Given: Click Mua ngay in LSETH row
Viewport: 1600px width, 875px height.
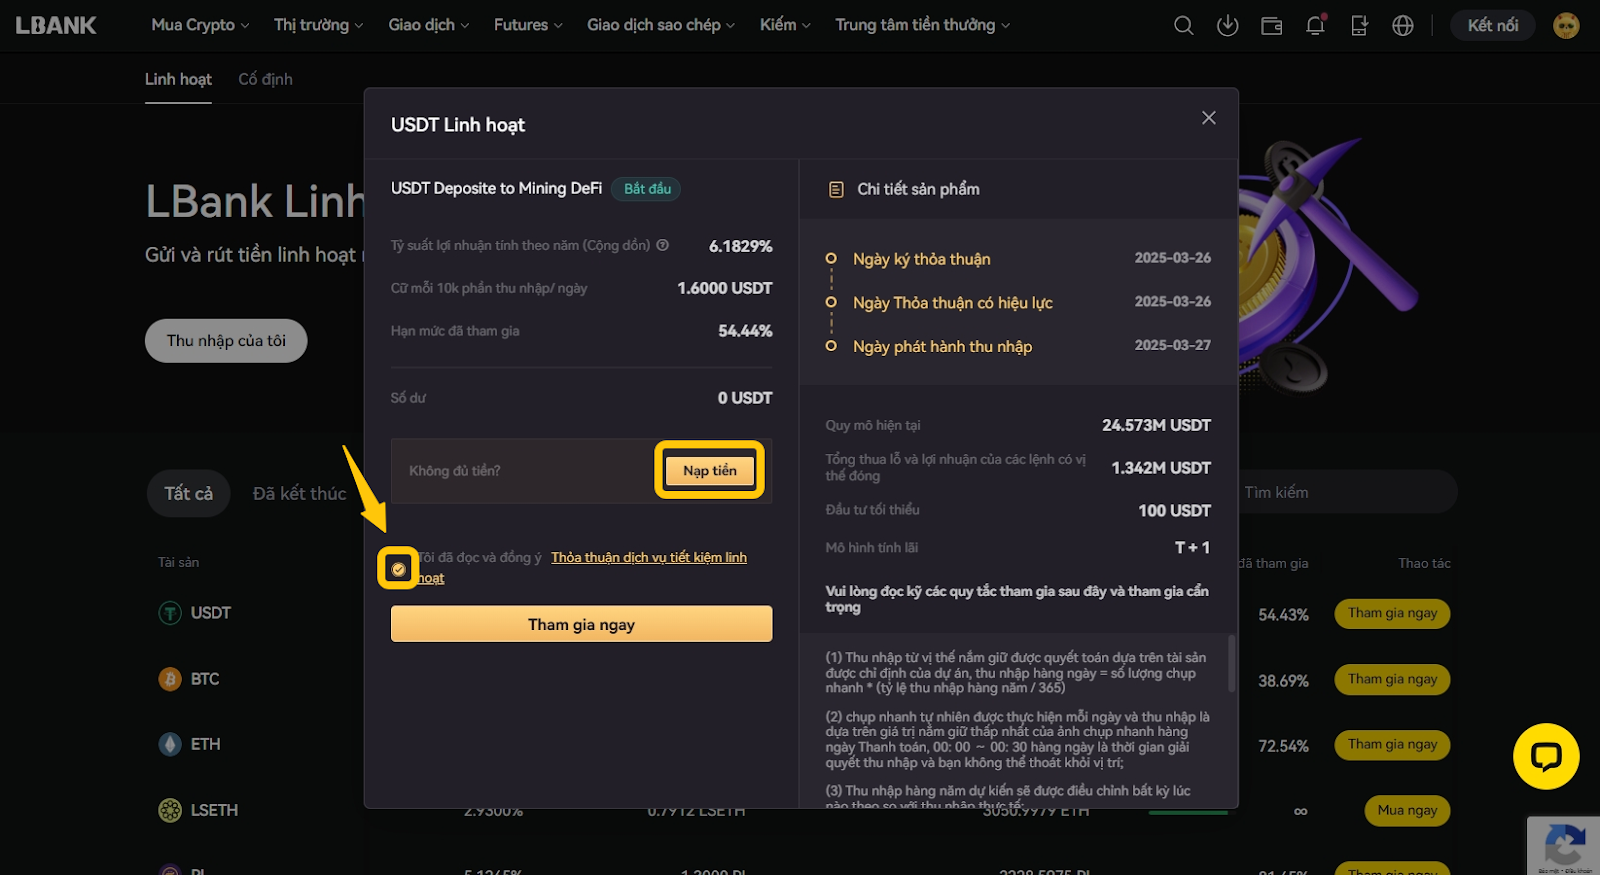Looking at the screenshot, I should (1407, 810).
